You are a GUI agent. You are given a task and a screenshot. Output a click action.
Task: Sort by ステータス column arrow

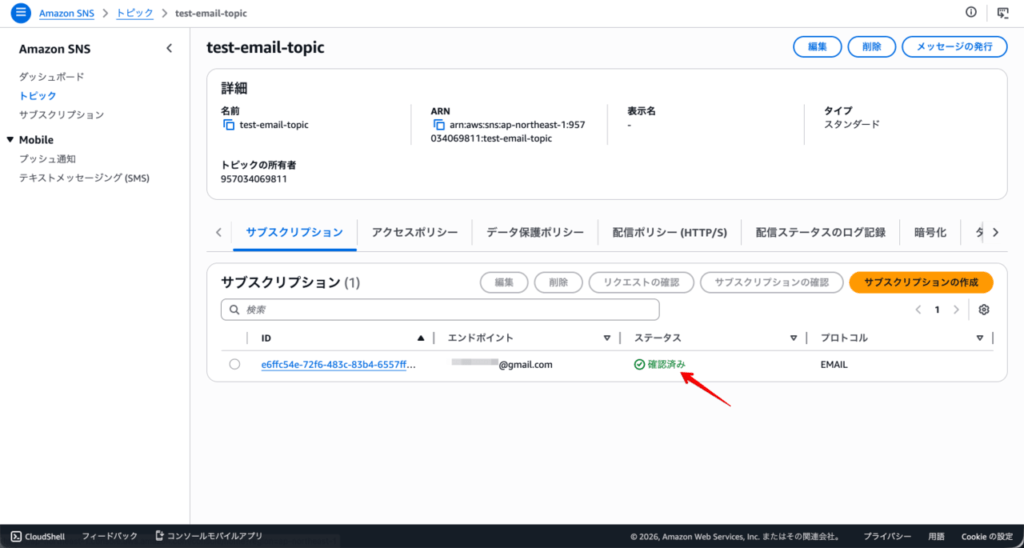tap(793, 338)
